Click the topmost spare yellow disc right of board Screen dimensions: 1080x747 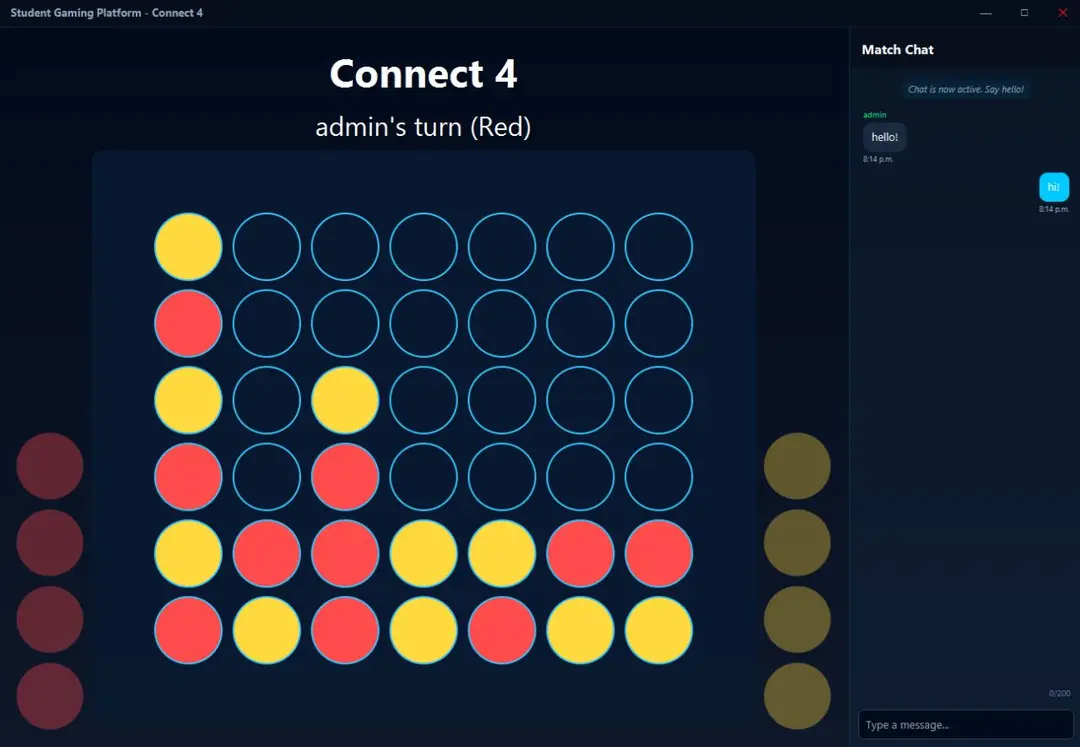(x=797, y=466)
